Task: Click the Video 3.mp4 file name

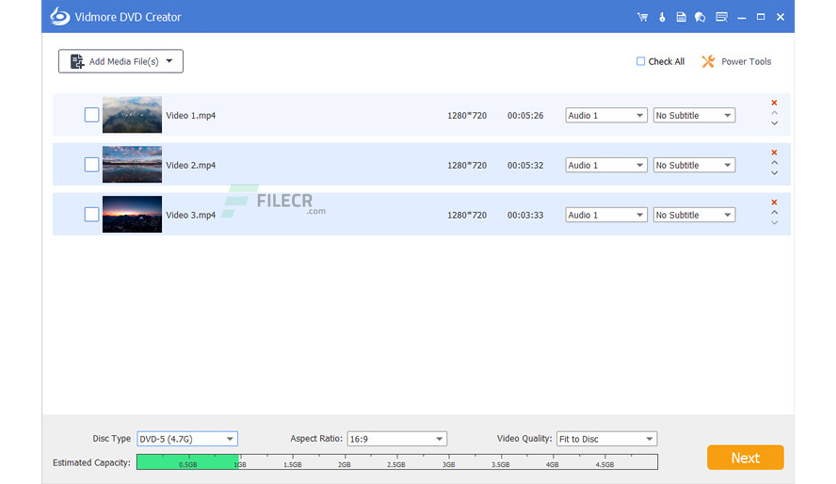Action: [191, 215]
